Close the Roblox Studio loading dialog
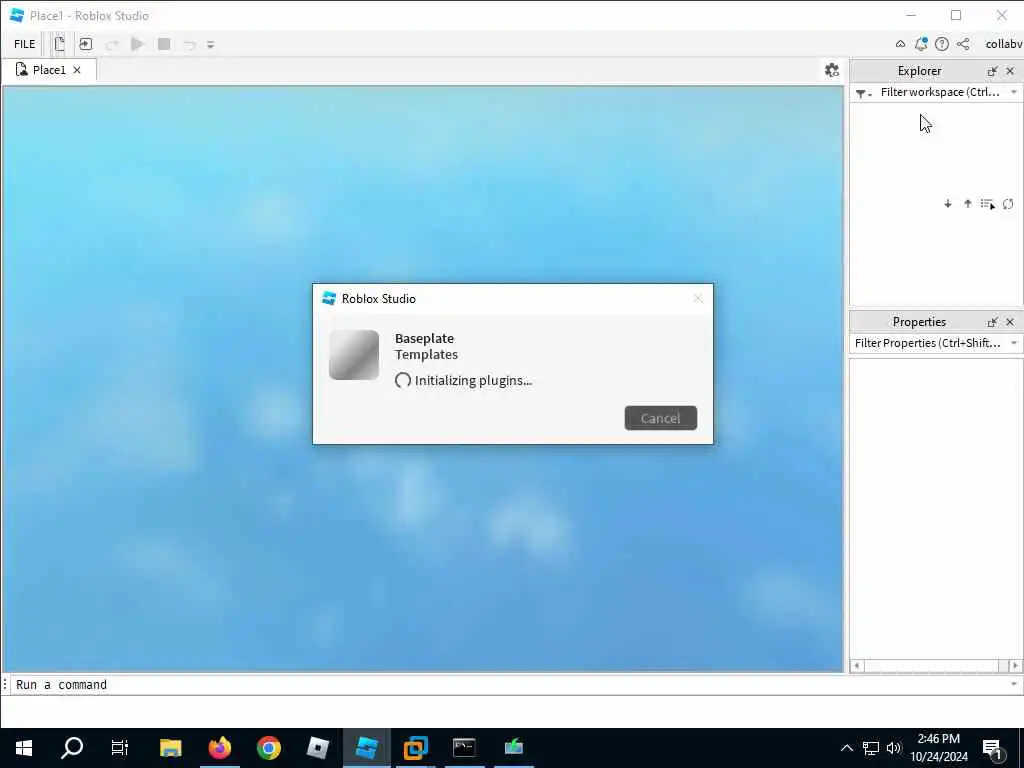1024x768 pixels. click(698, 298)
